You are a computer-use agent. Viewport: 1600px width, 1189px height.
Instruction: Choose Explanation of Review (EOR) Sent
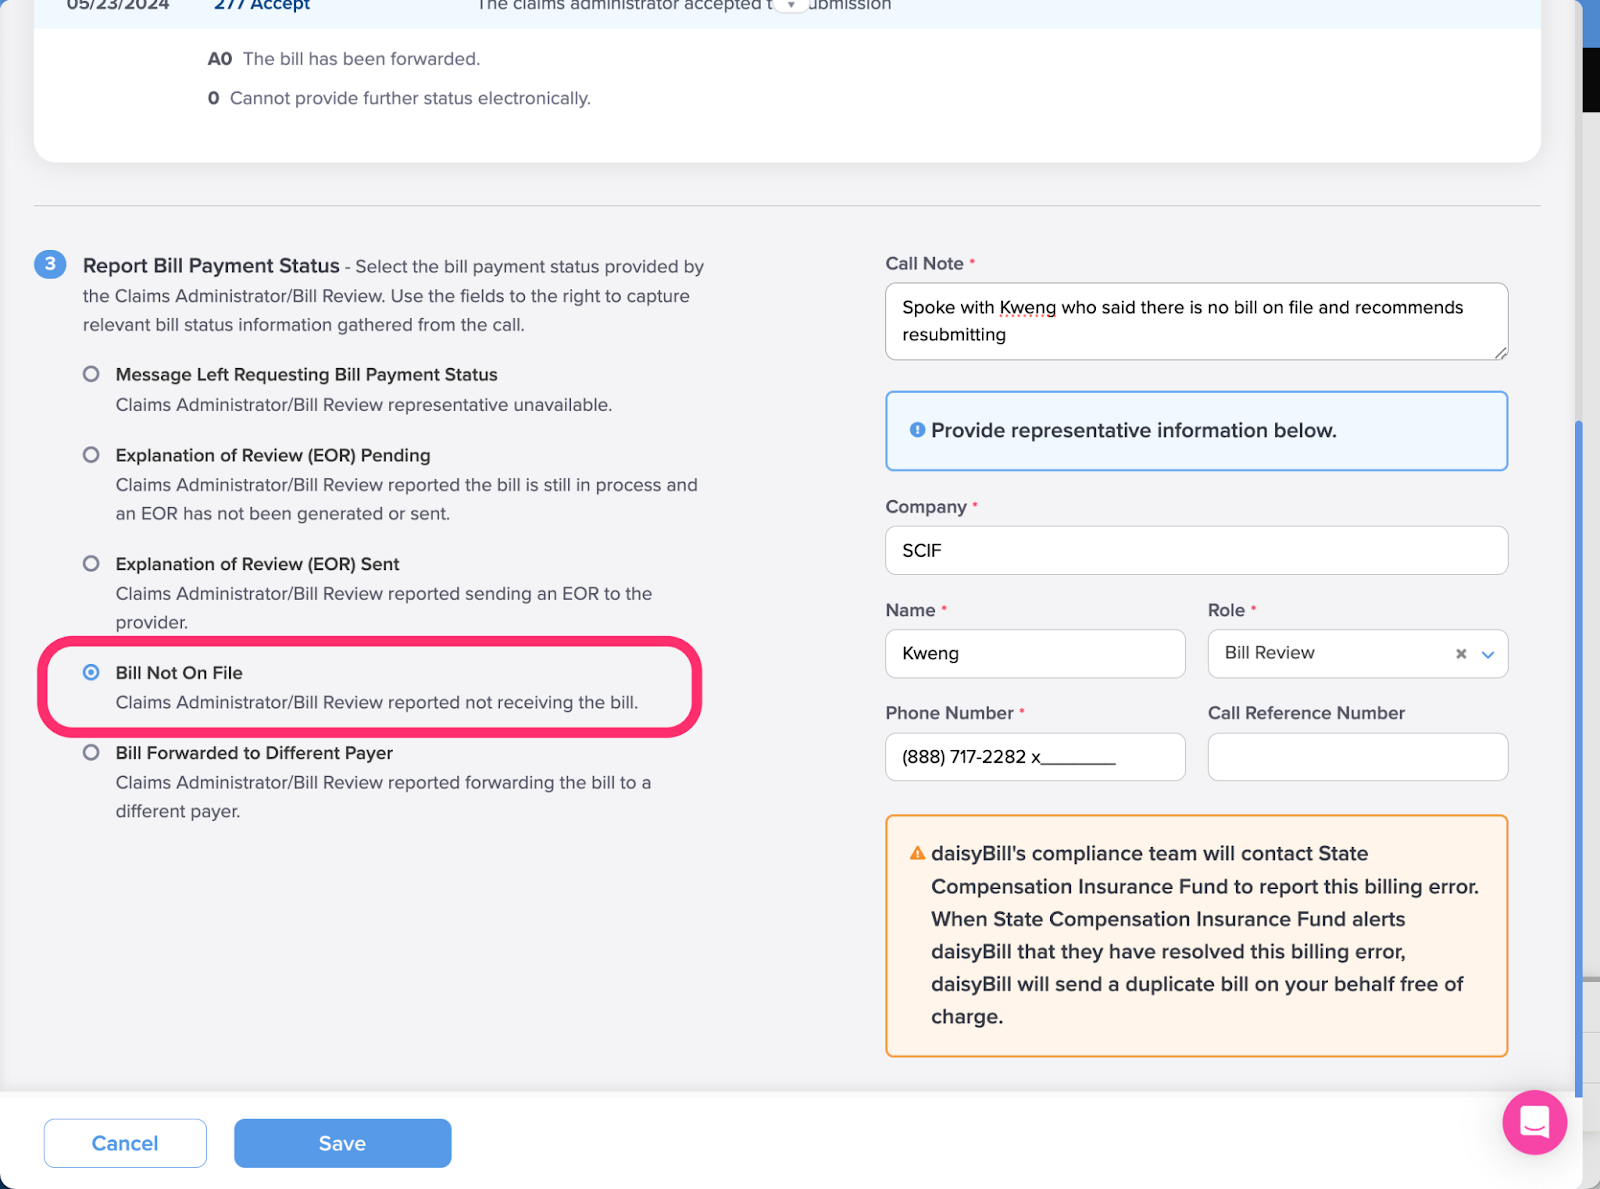pos(91,564)
